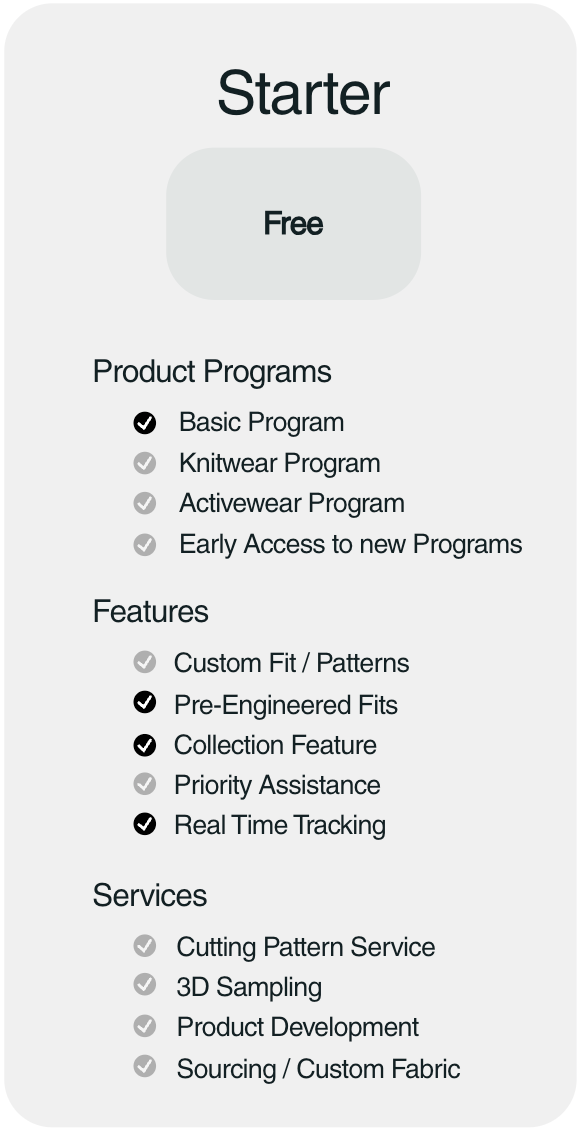This screenshot has height=1134, width=582.
Task: Click the Product Programs section heading
Action: pyautogui.click(x=212, y=372)
